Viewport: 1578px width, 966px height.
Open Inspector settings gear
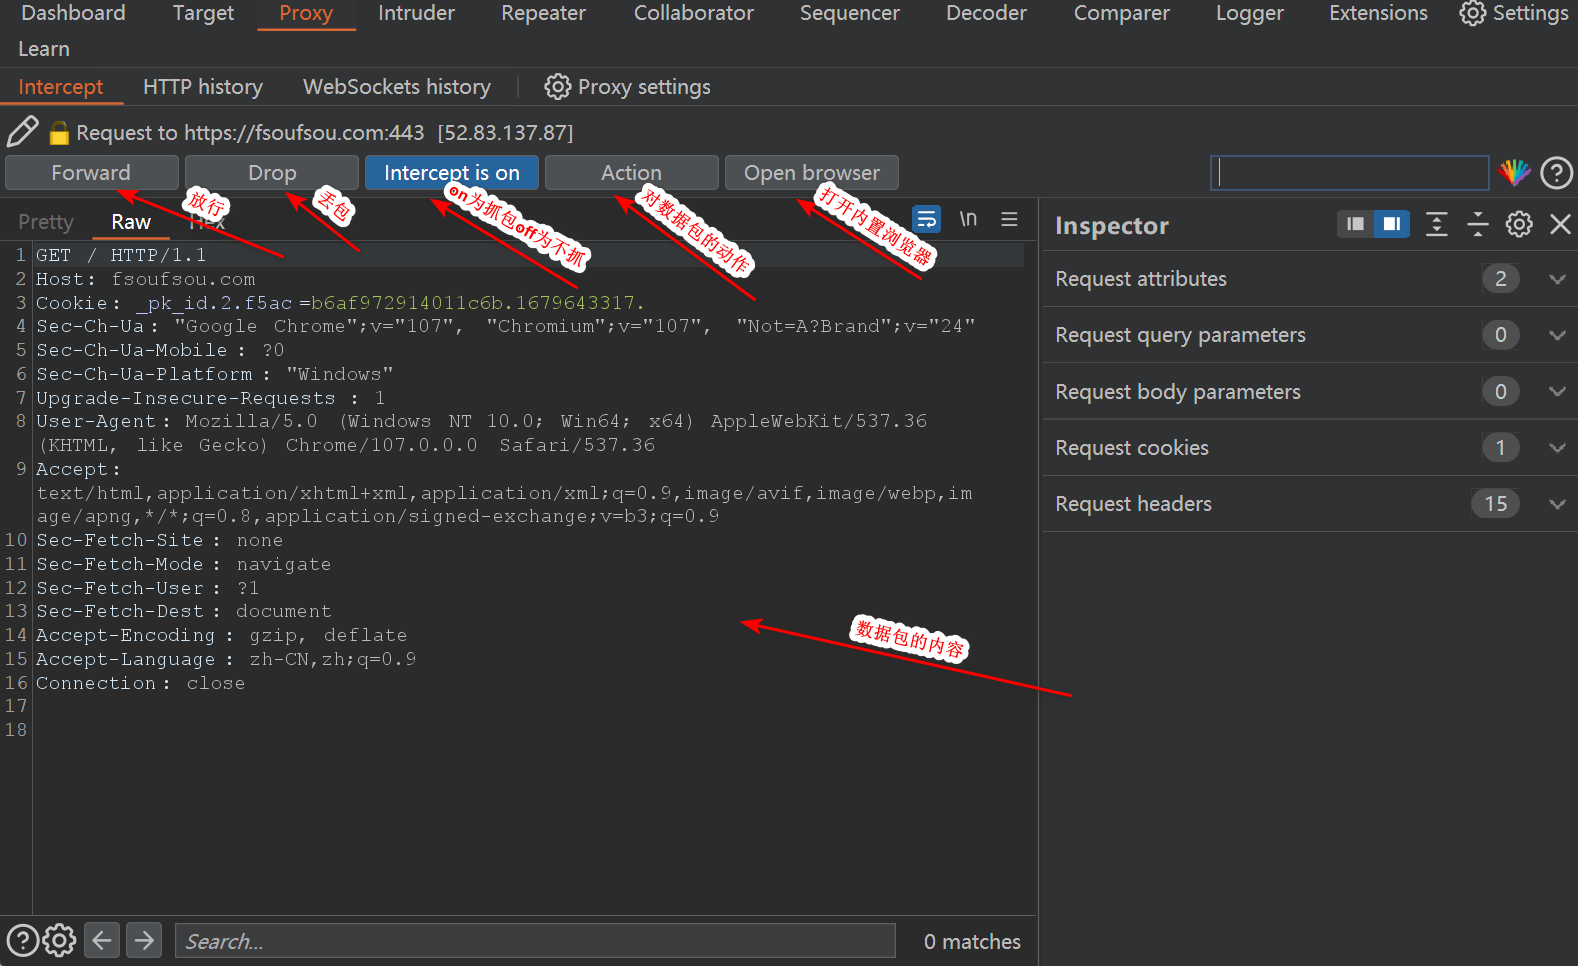(1518, 225)
